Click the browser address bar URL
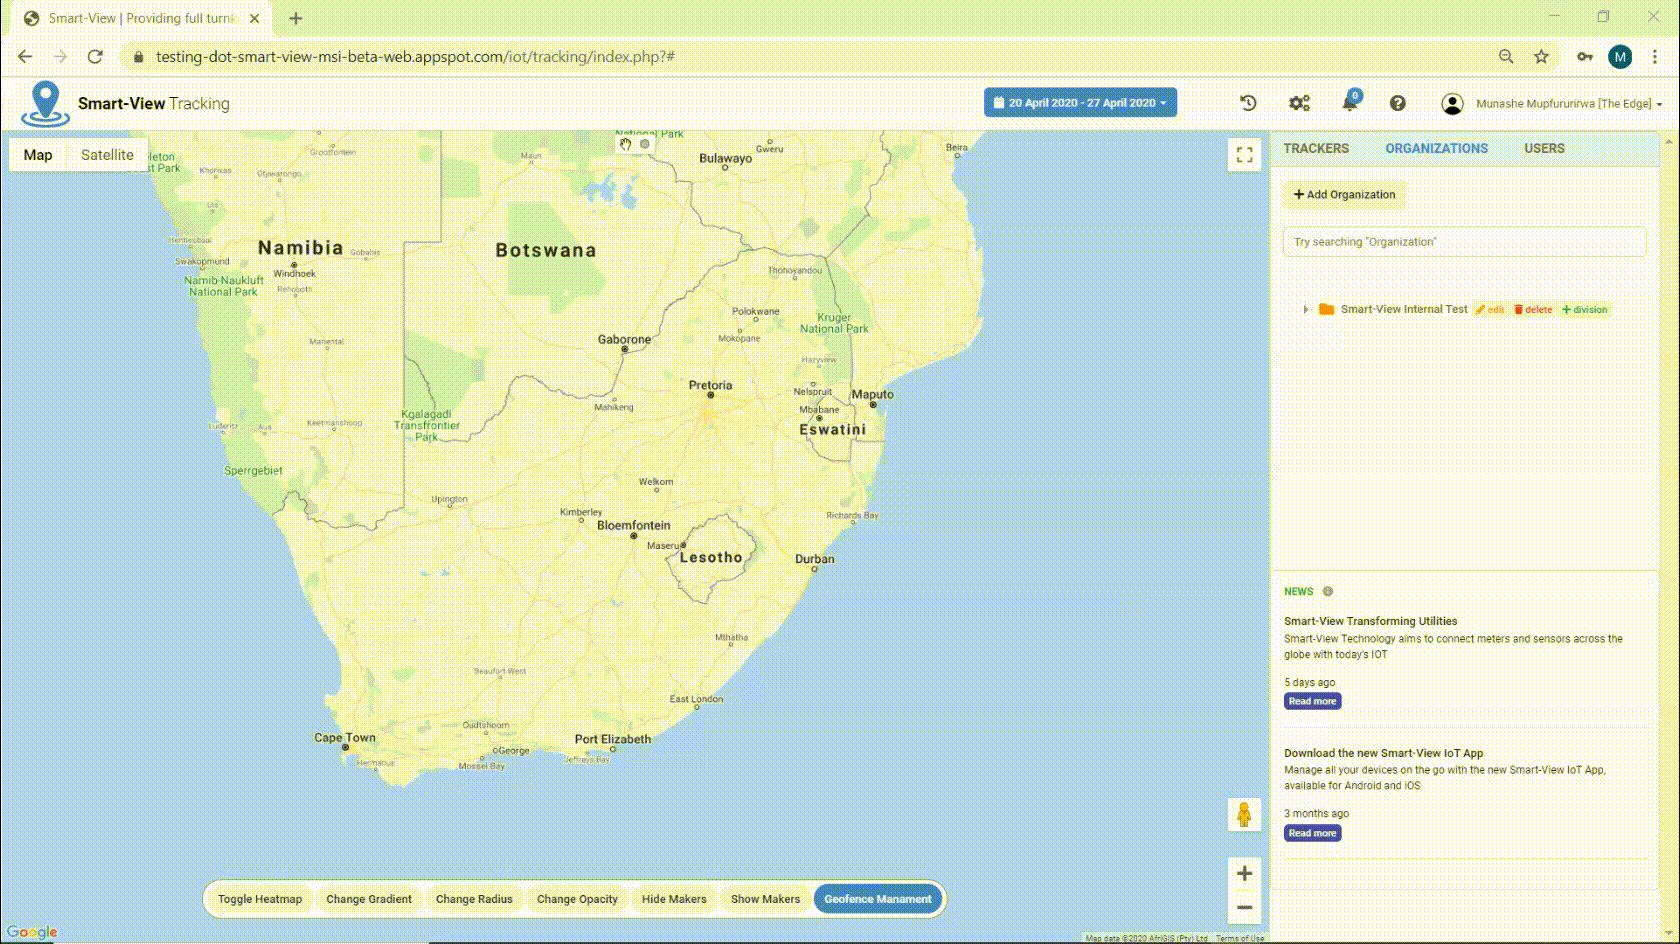Screen dimensions: 1680x944 point(415,57)
